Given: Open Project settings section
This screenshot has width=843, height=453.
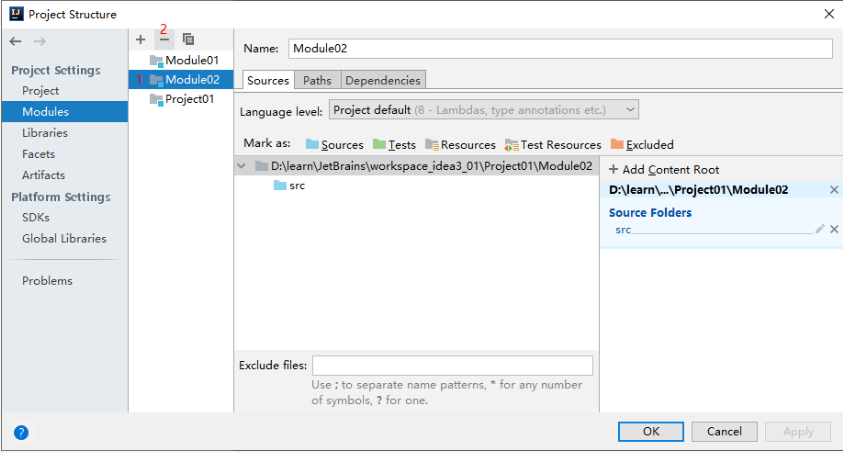Looking at the screenshot, I should (40, 91).
